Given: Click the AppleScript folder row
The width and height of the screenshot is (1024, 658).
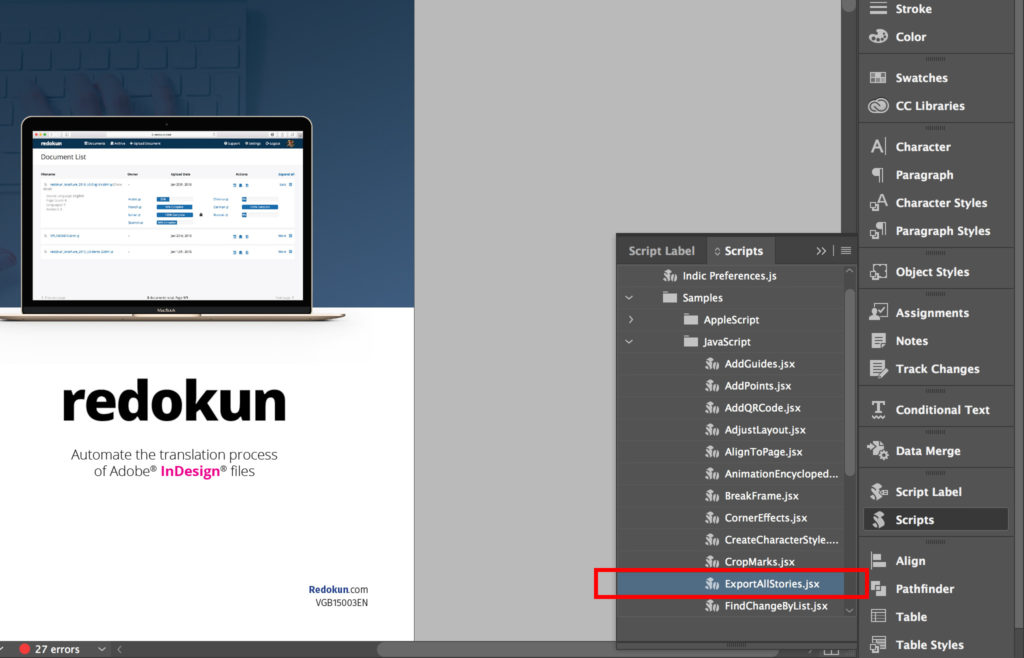Looking at the screenshot, I should 731,320.
